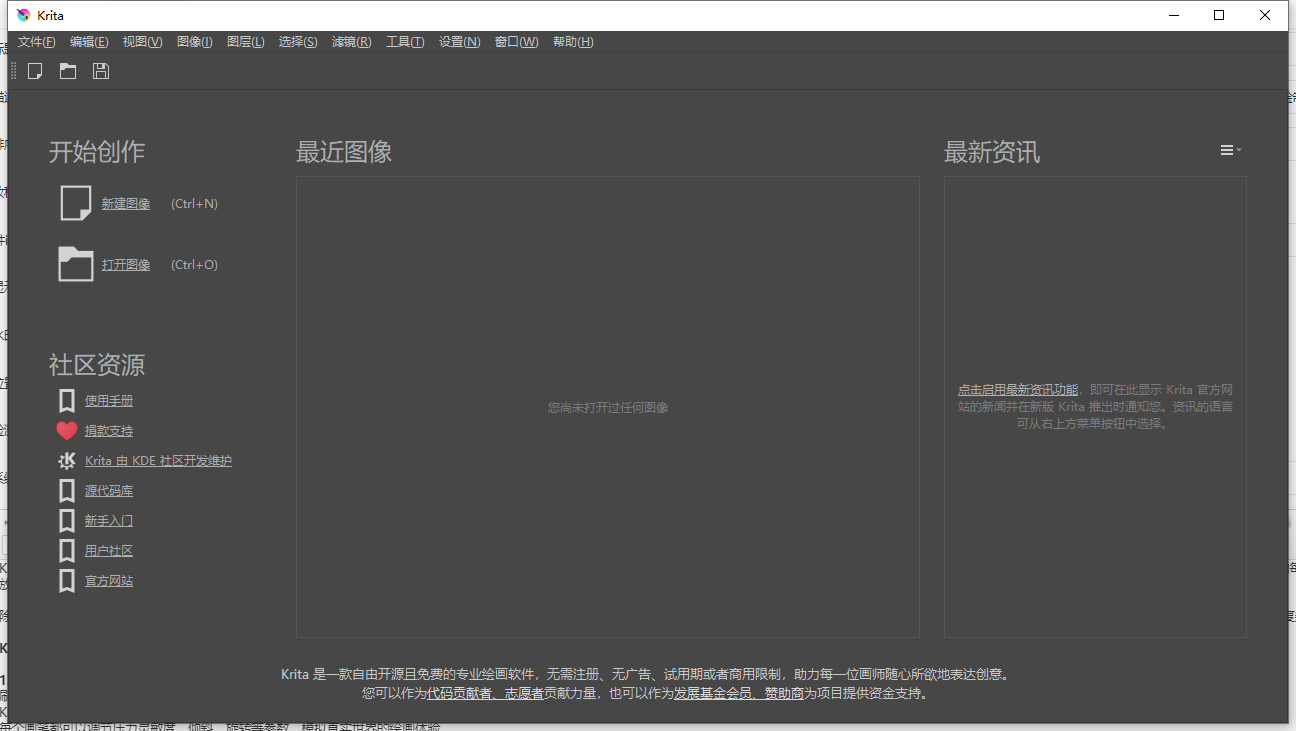Open the Krita 由 KDE 社区开发维护 link
Screen dimensions: 1296x731
(x=158, y=461)
